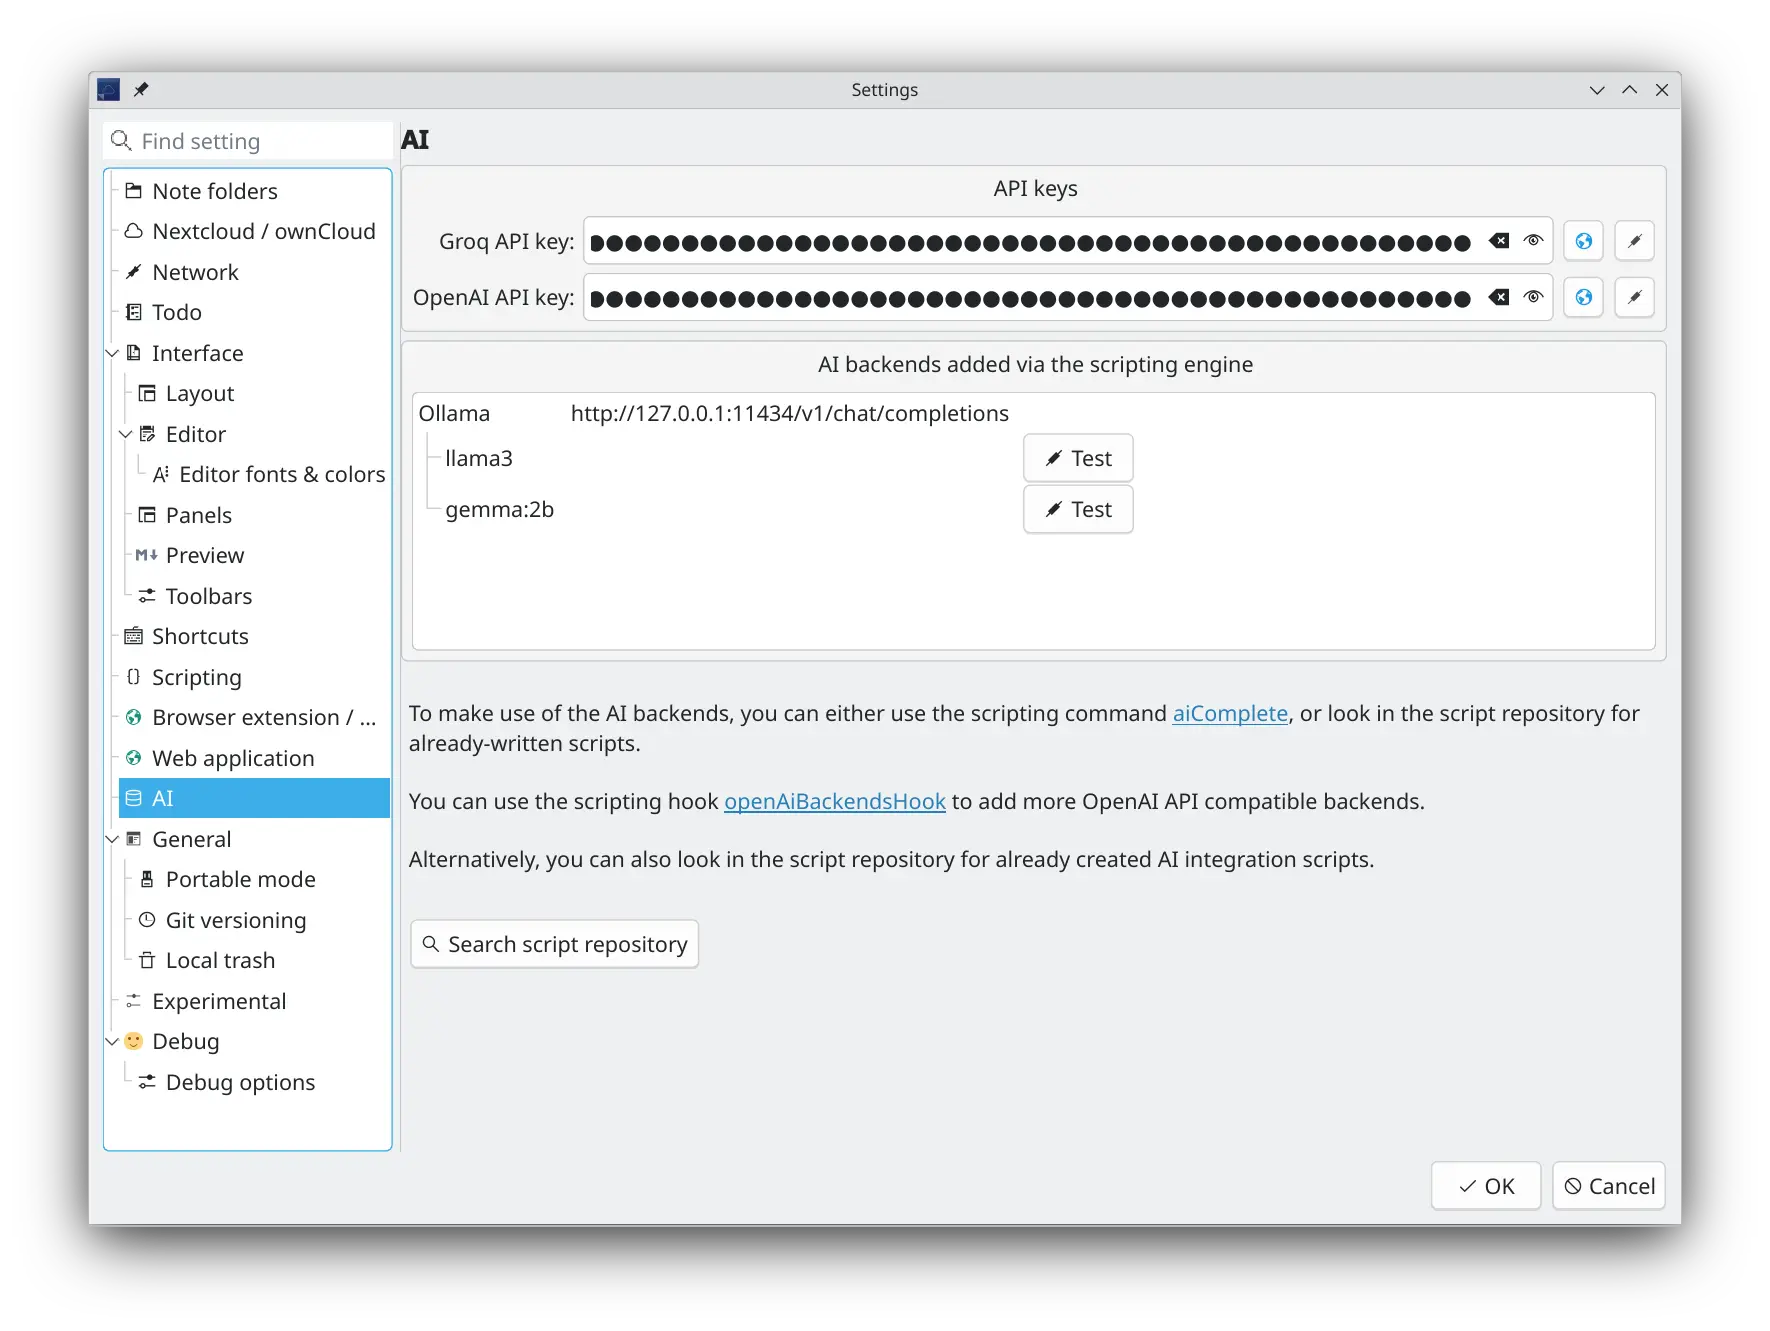This screenshot has height=1331, width=1770.
Task: Select the Note folders settings icon
Action: pyautogui.click(x=133, y=190)
